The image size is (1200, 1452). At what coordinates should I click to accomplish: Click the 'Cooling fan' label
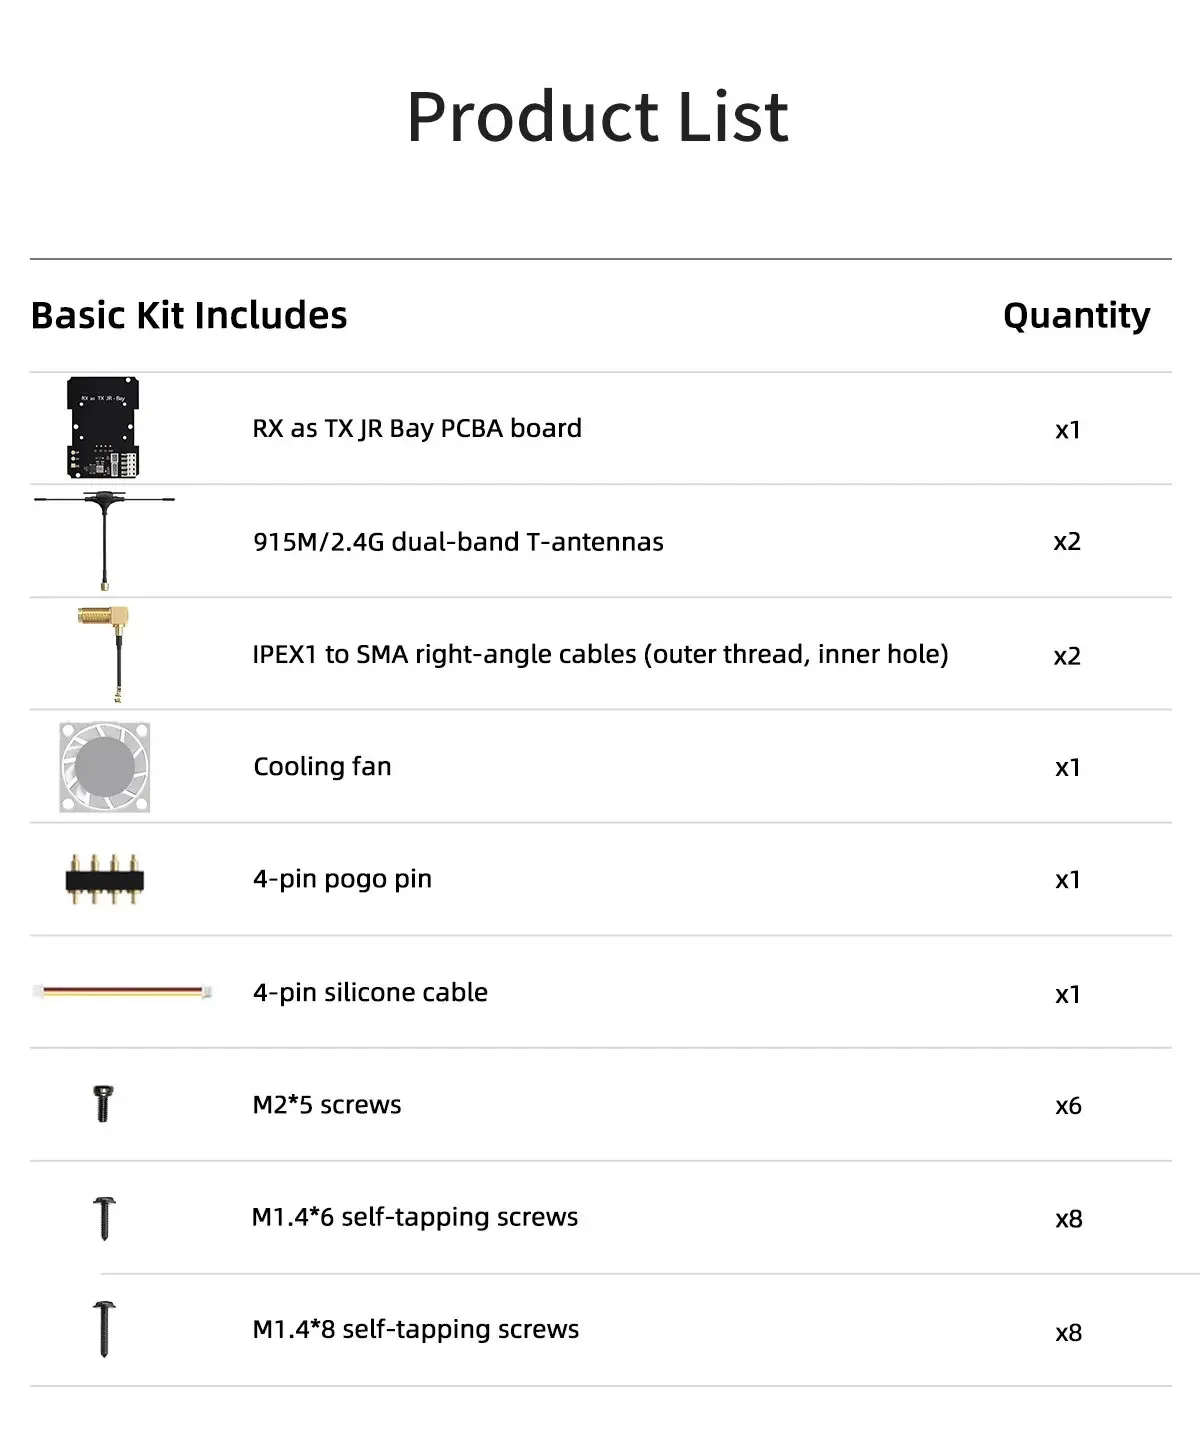point(322,767)
